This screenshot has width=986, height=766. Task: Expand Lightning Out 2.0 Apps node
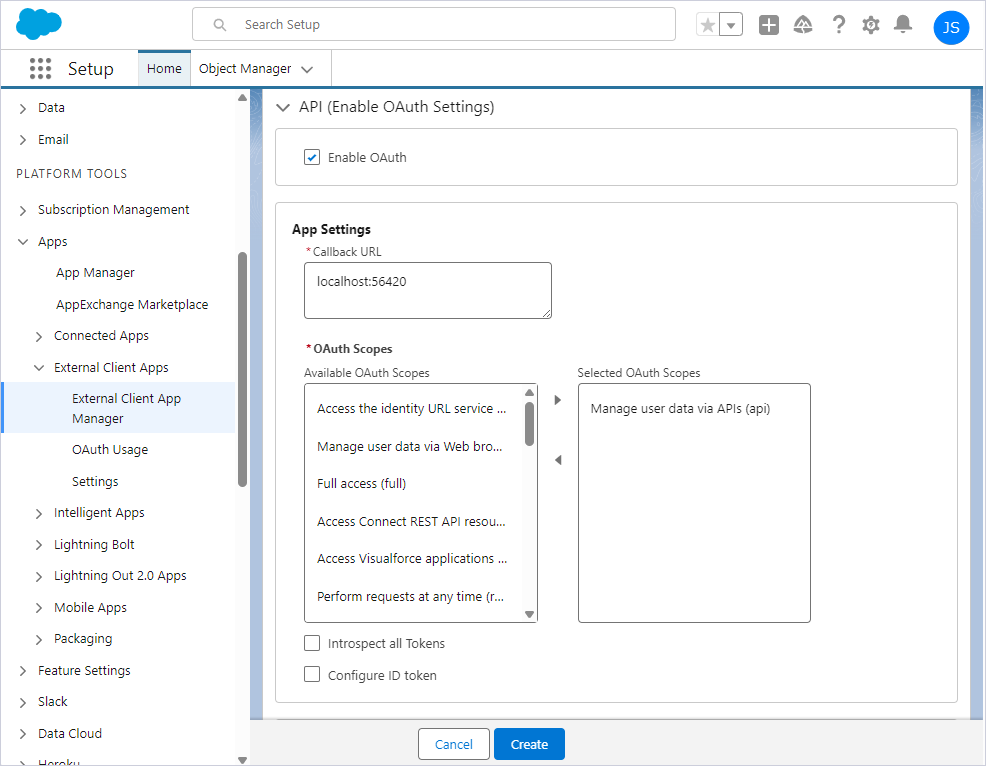(x=39, y=577)
